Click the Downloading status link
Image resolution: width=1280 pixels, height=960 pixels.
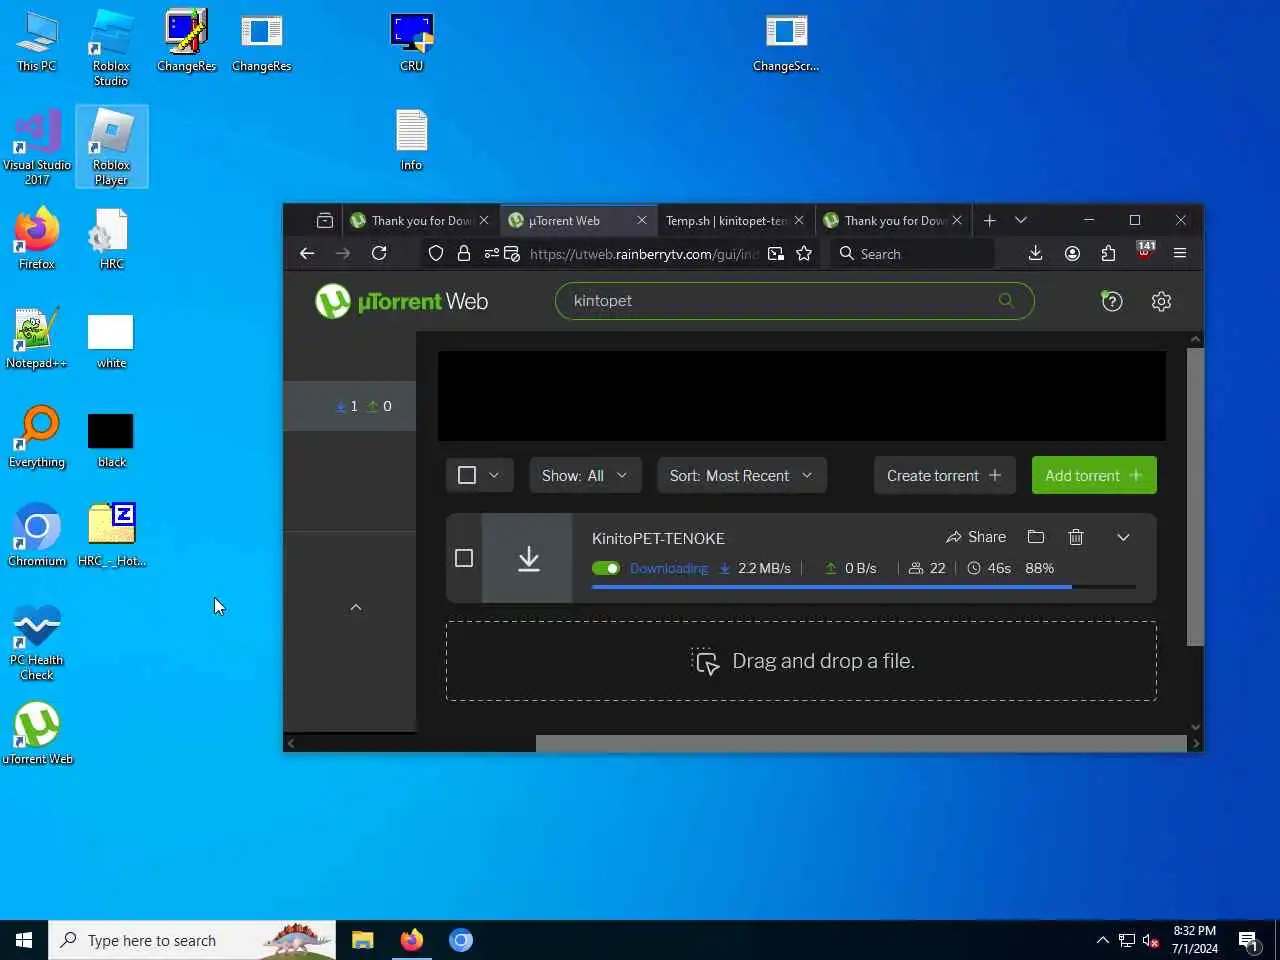669,568
